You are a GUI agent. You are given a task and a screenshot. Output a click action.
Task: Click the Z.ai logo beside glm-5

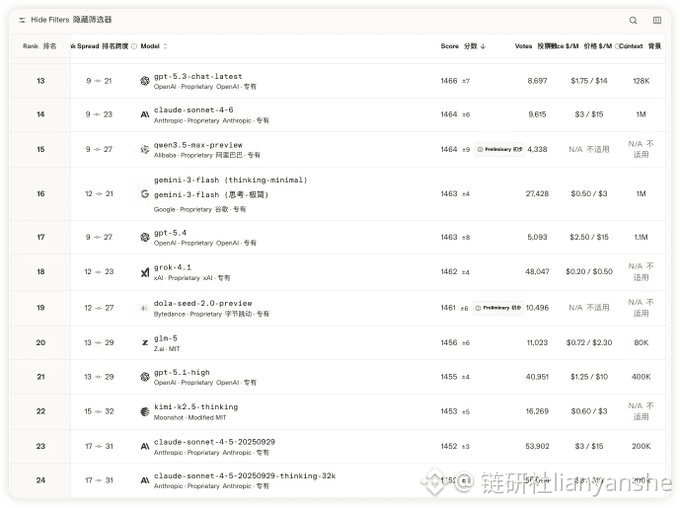pyautogui.click(x=145, y=343)
